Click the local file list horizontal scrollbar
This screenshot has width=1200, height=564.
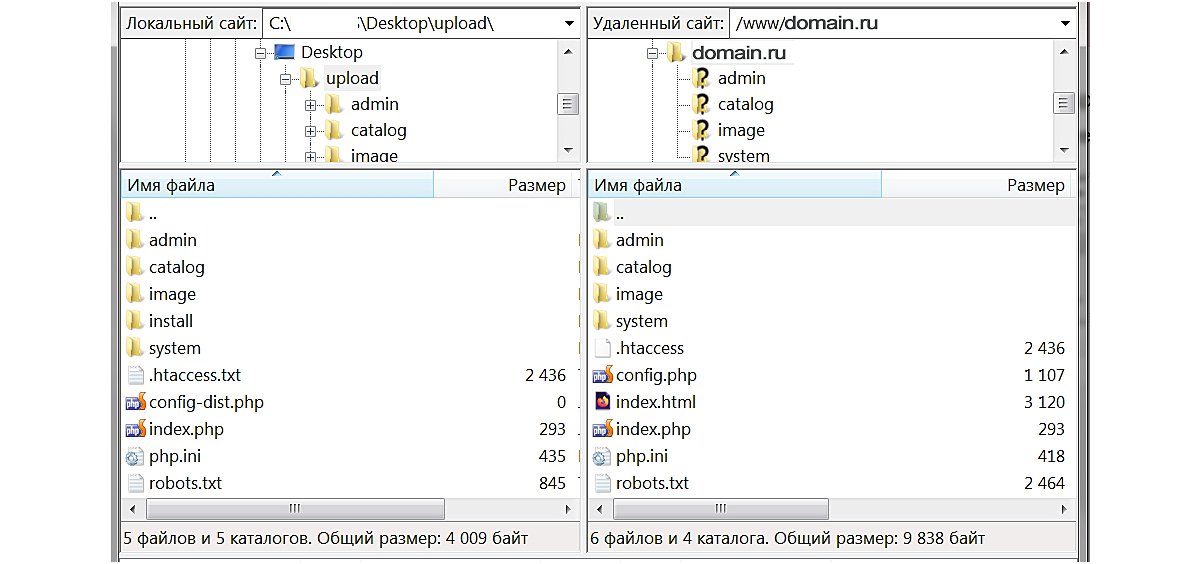[295, 509]
